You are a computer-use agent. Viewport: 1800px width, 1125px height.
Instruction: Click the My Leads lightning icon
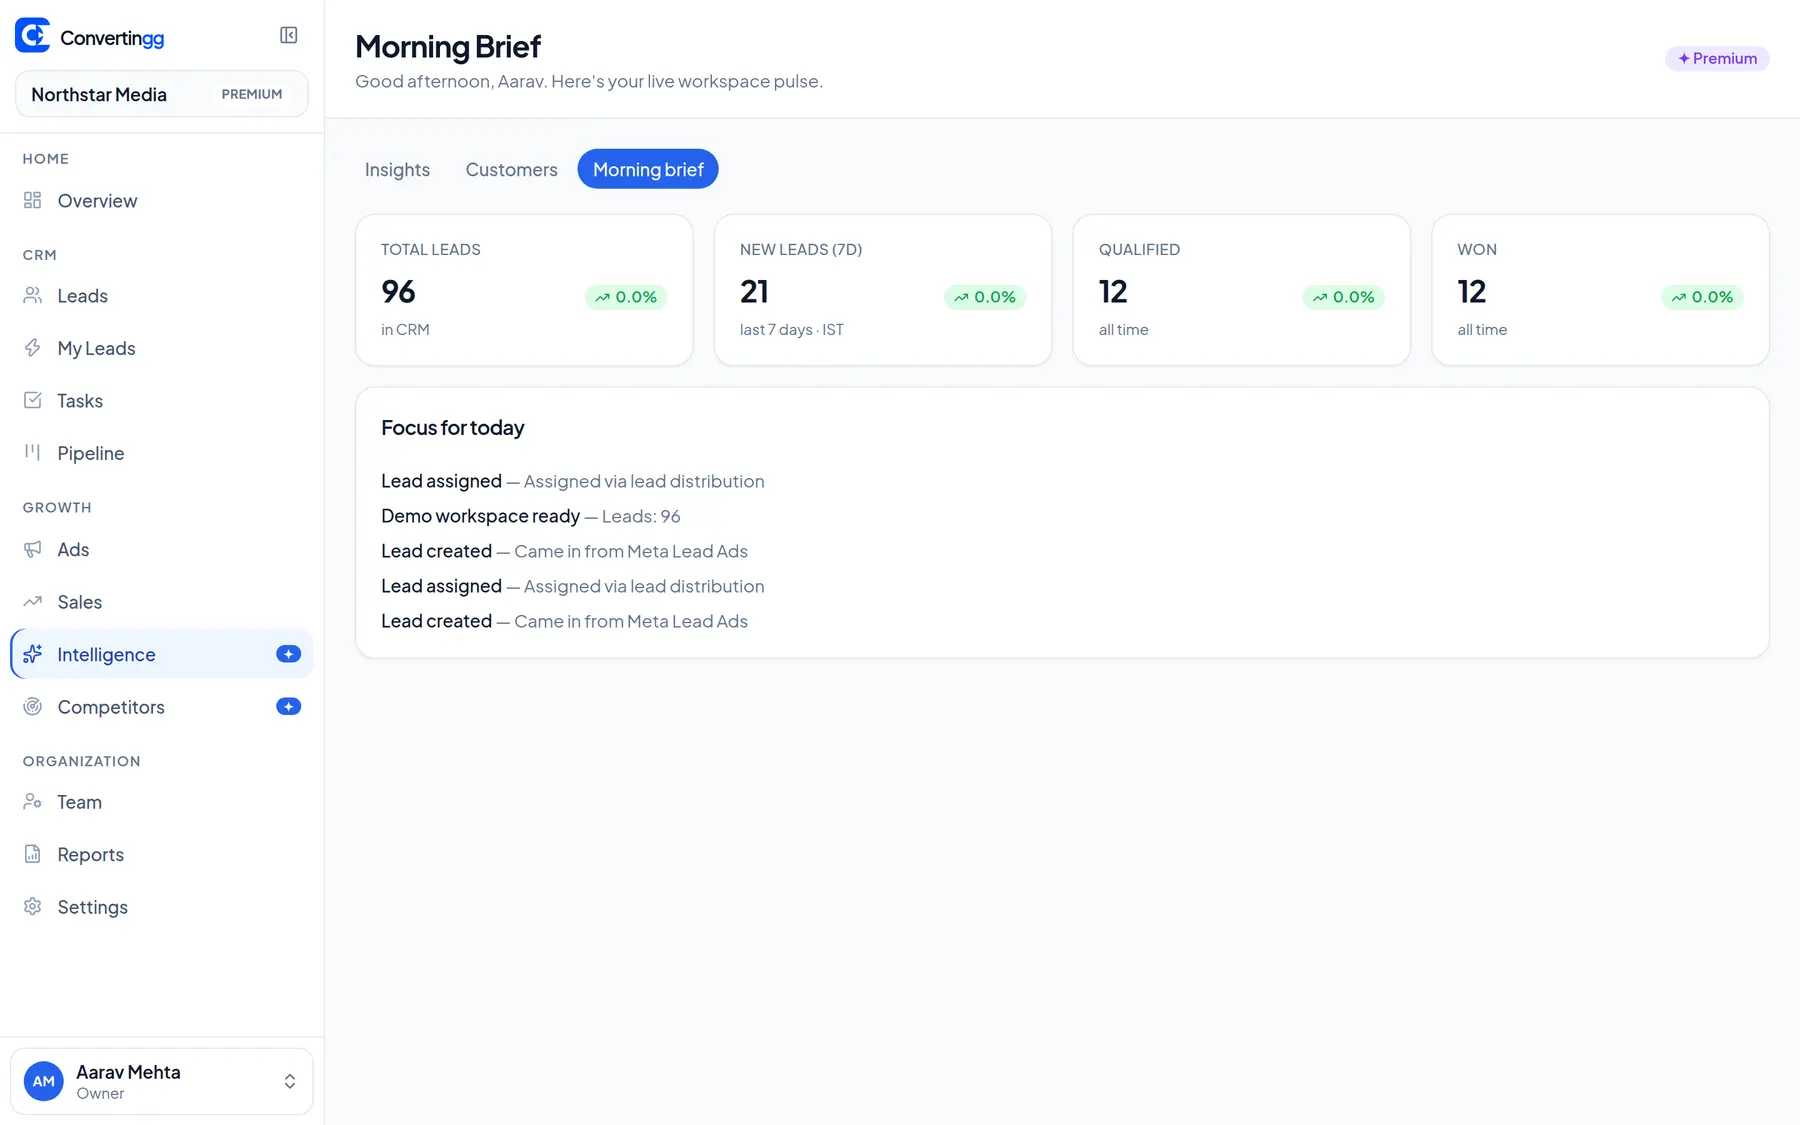click(33, 348)
